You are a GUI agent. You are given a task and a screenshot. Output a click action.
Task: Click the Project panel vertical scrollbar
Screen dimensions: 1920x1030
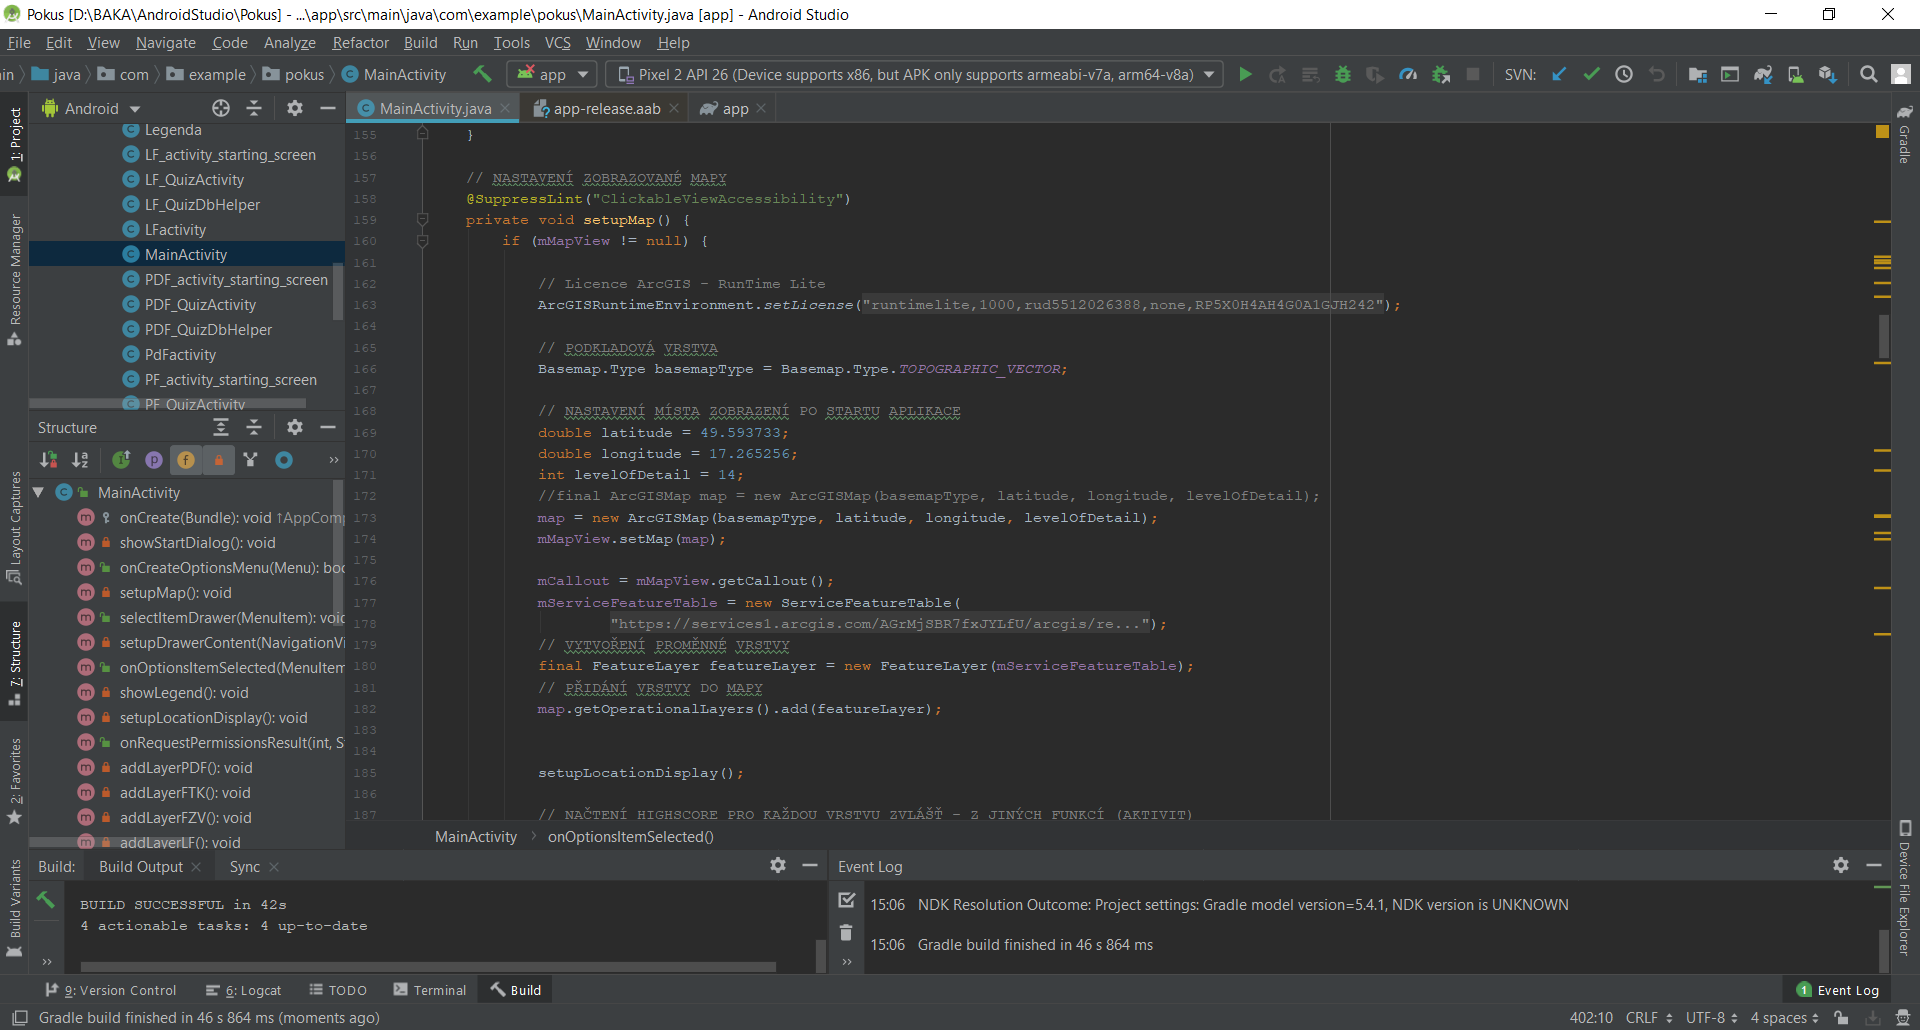338,292
